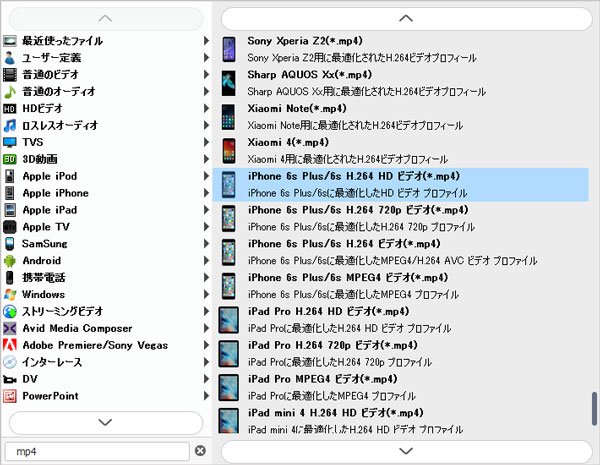Click the Apple iPhone device icon
The width and height of the screenshot is (600, 465).
(10, 193)
